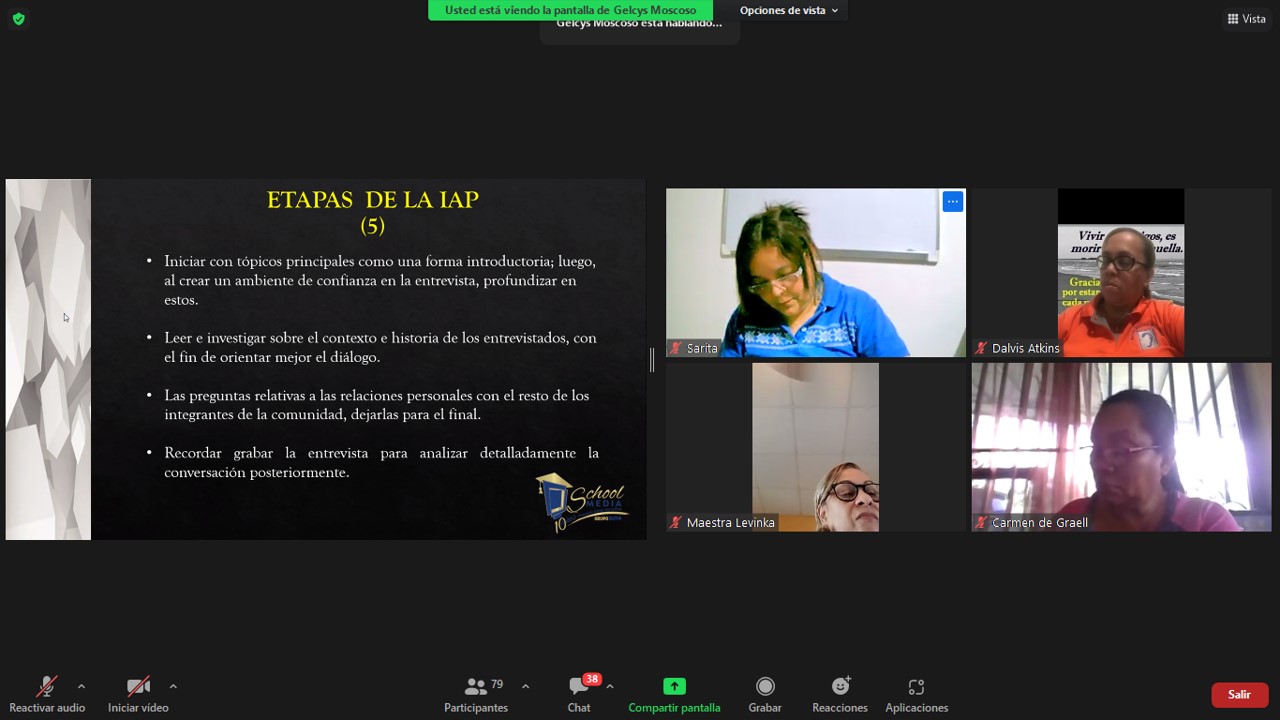Click the green Gelcys Moscoso screen-sharing banner

[x=570, y=10]
